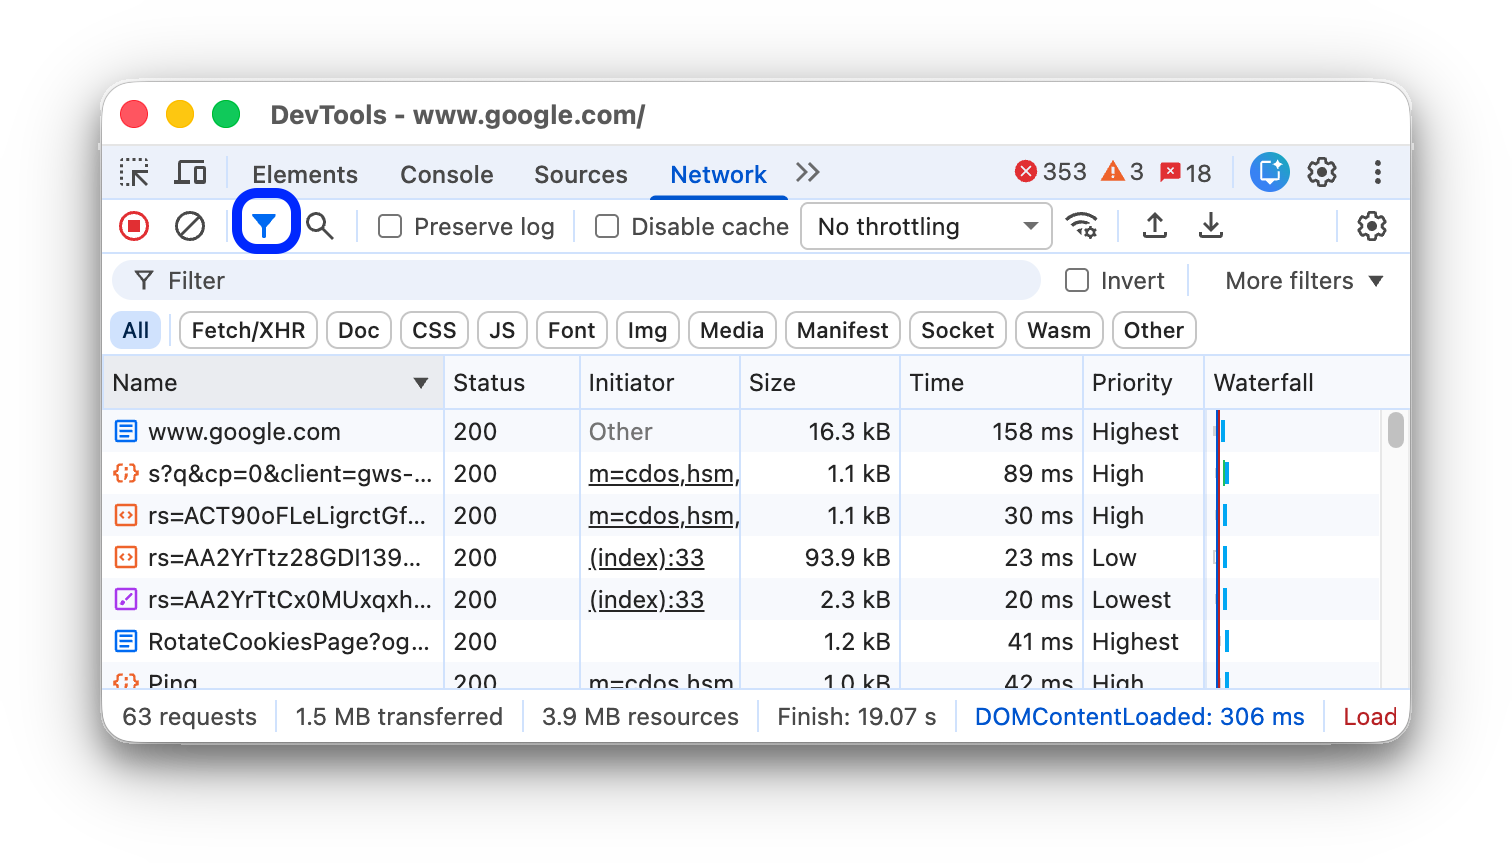
Task: Click into the Filter text field
Action: [577, 280]
